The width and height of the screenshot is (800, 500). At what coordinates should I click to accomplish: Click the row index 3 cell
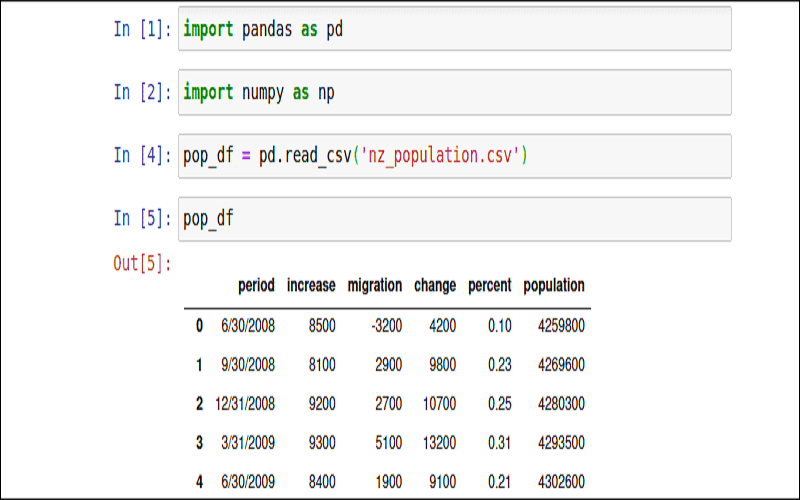coord(199,442)
